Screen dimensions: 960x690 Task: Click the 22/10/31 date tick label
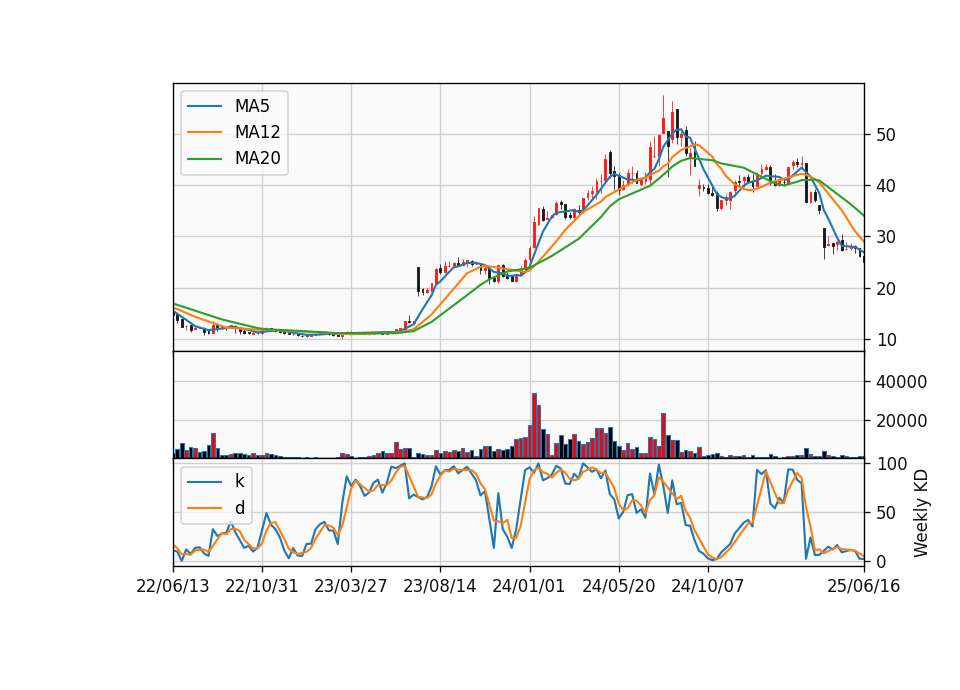[261, 586]
